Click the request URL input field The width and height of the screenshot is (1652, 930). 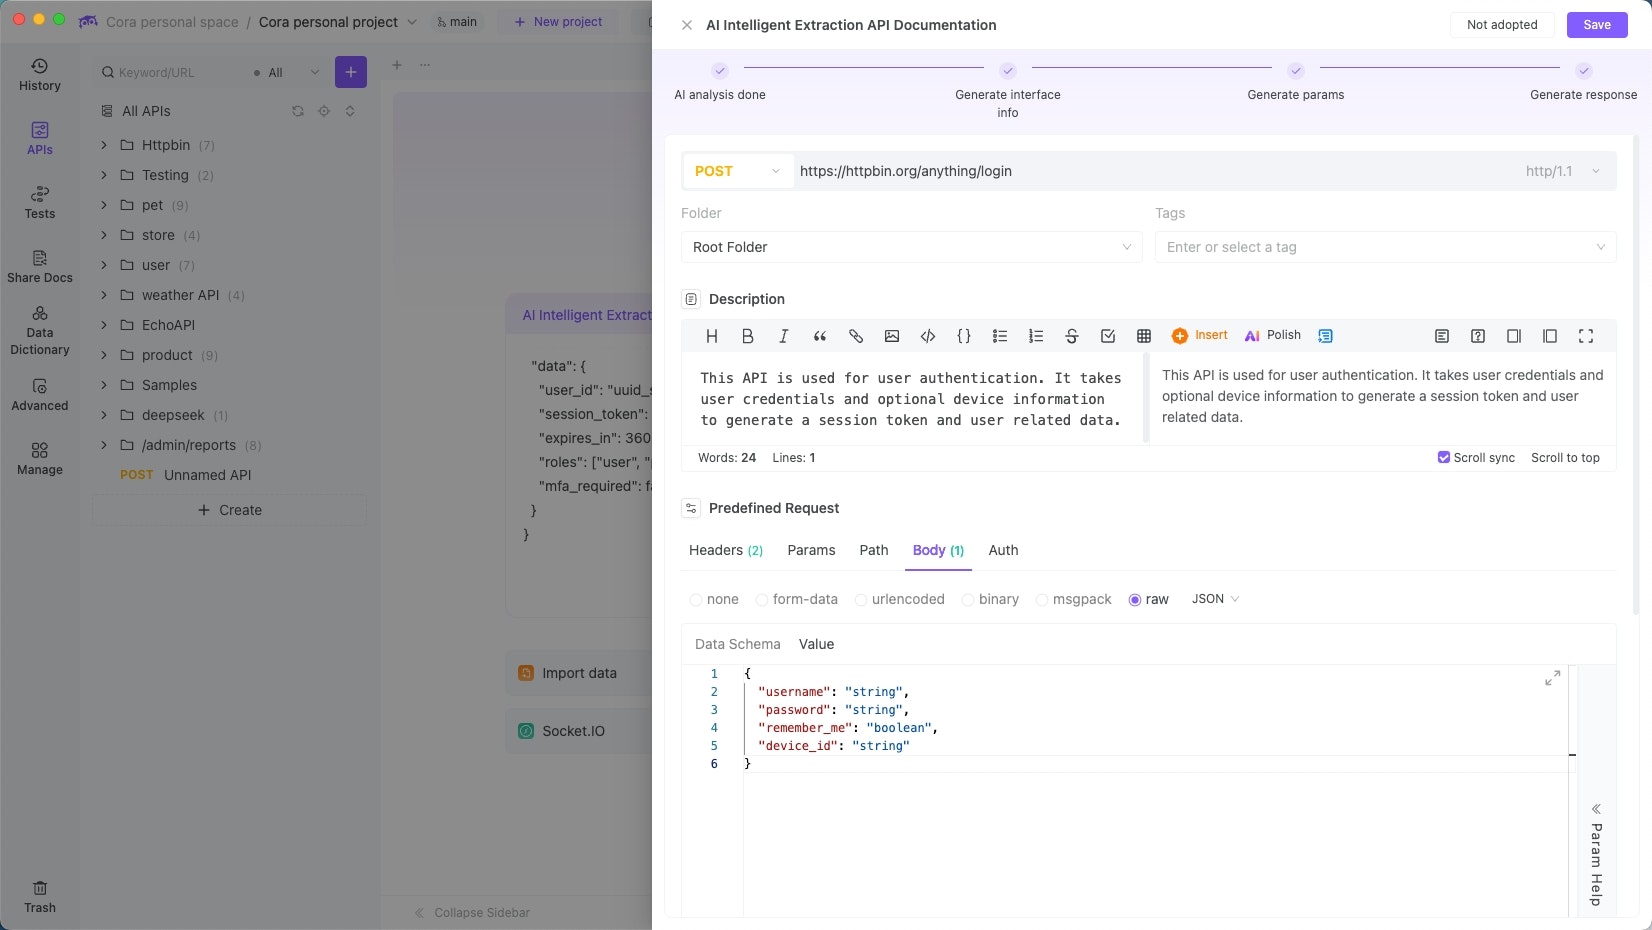click(x=1154, y=171)
